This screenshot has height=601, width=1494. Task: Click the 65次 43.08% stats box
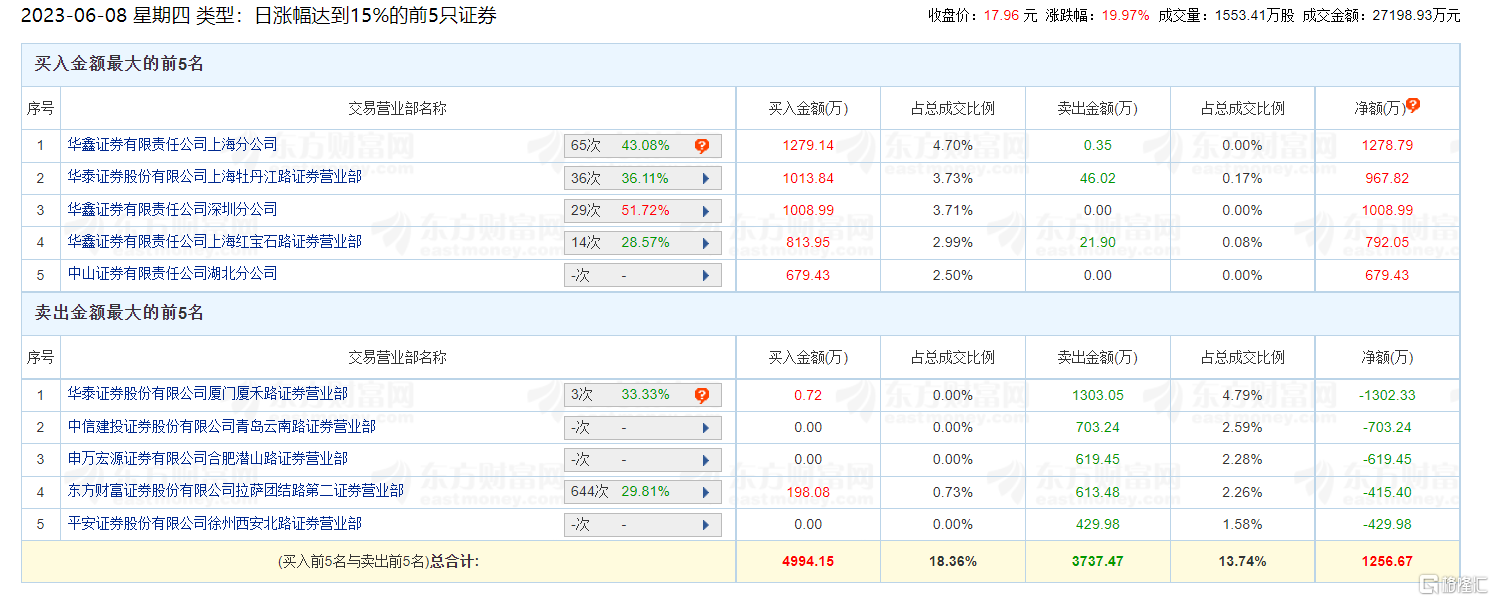(643, 146)
